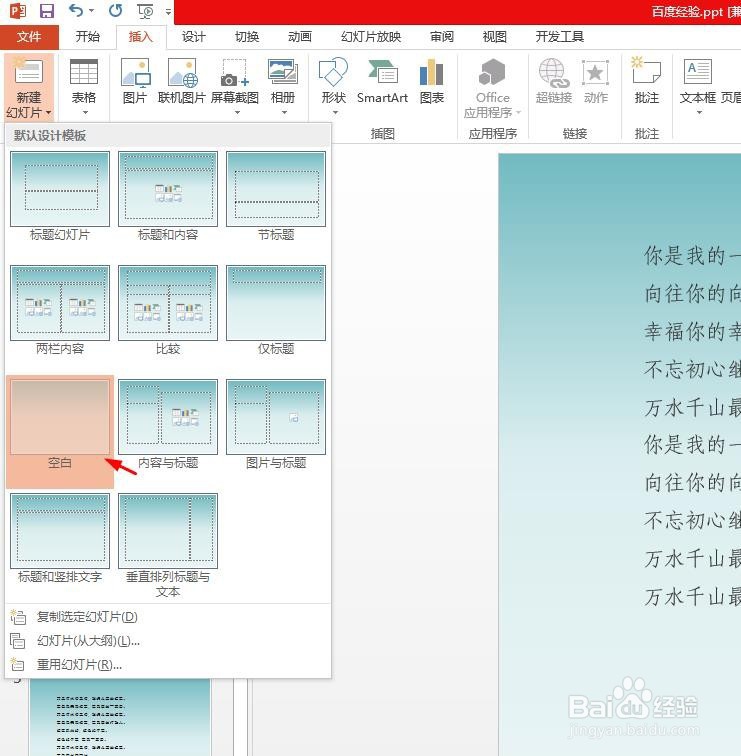Viewport: 741px width, 756px height.
Task: Expand the 形状 dropdown arrow
Action: click(x=336, y=113)
